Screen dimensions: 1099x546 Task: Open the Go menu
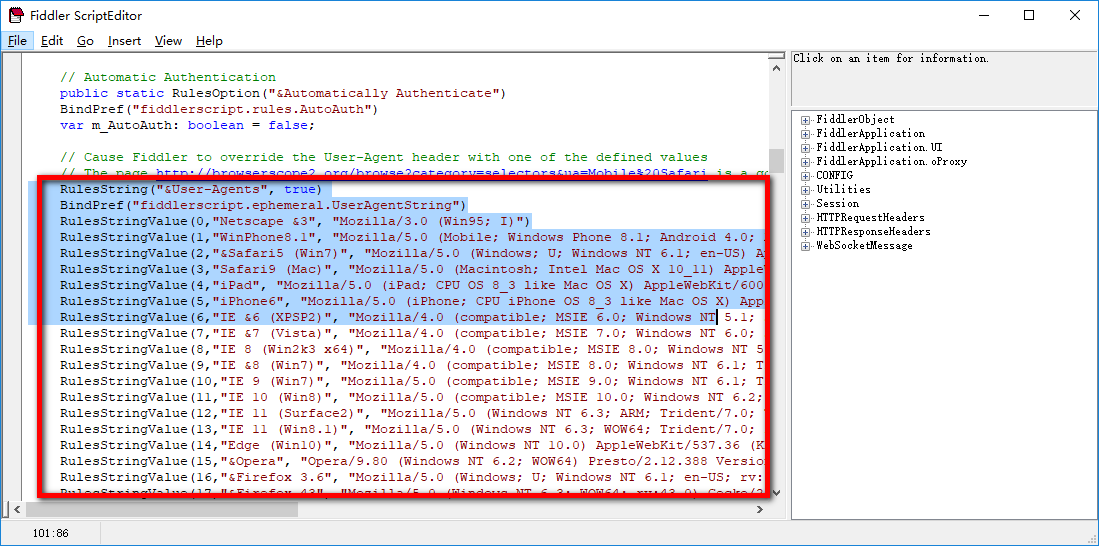(86, 41)
